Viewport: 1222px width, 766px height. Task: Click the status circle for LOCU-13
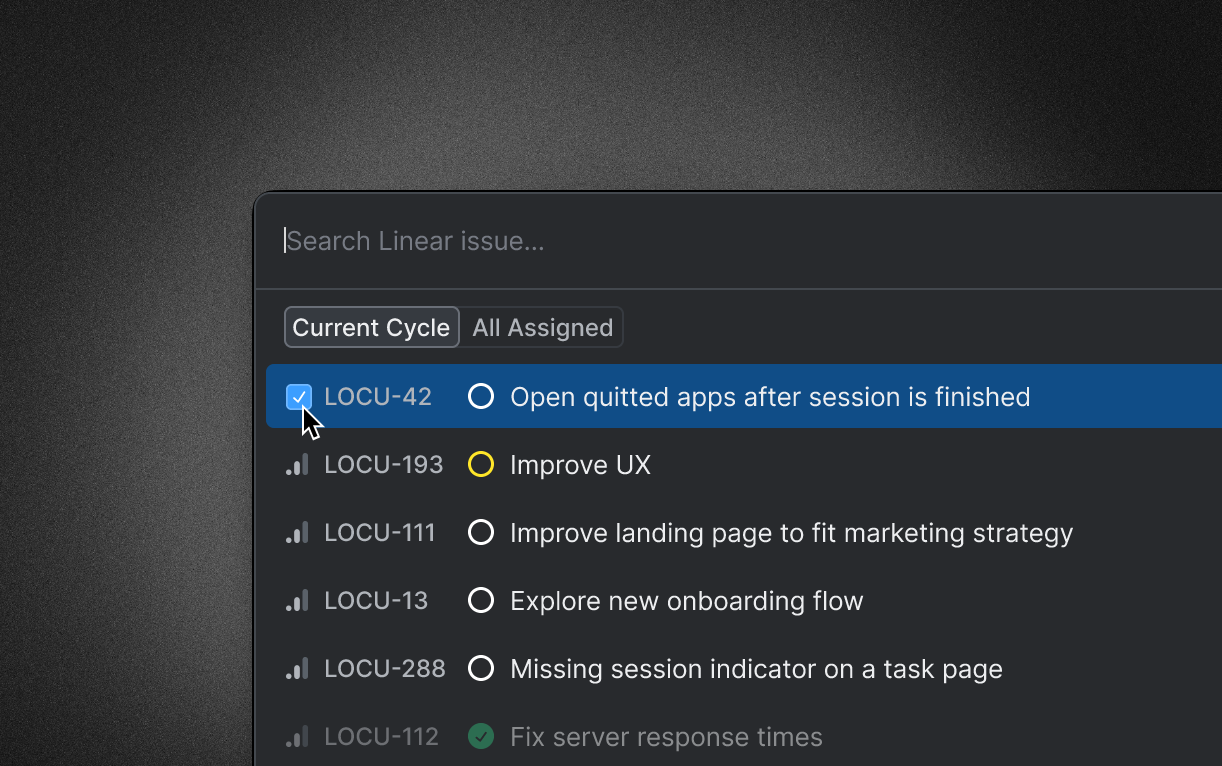click(x=481, y=601)
